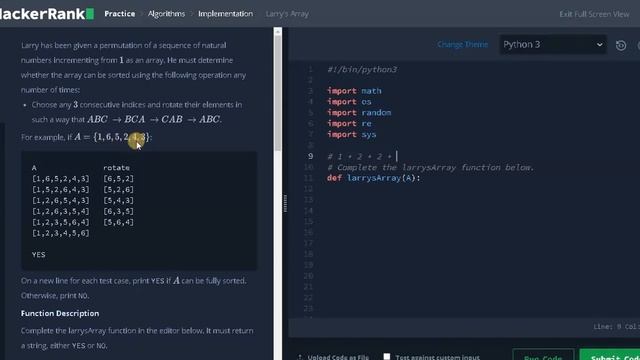Click the 'rotate' column header
The image size is (640, 360).
point(116,168)
